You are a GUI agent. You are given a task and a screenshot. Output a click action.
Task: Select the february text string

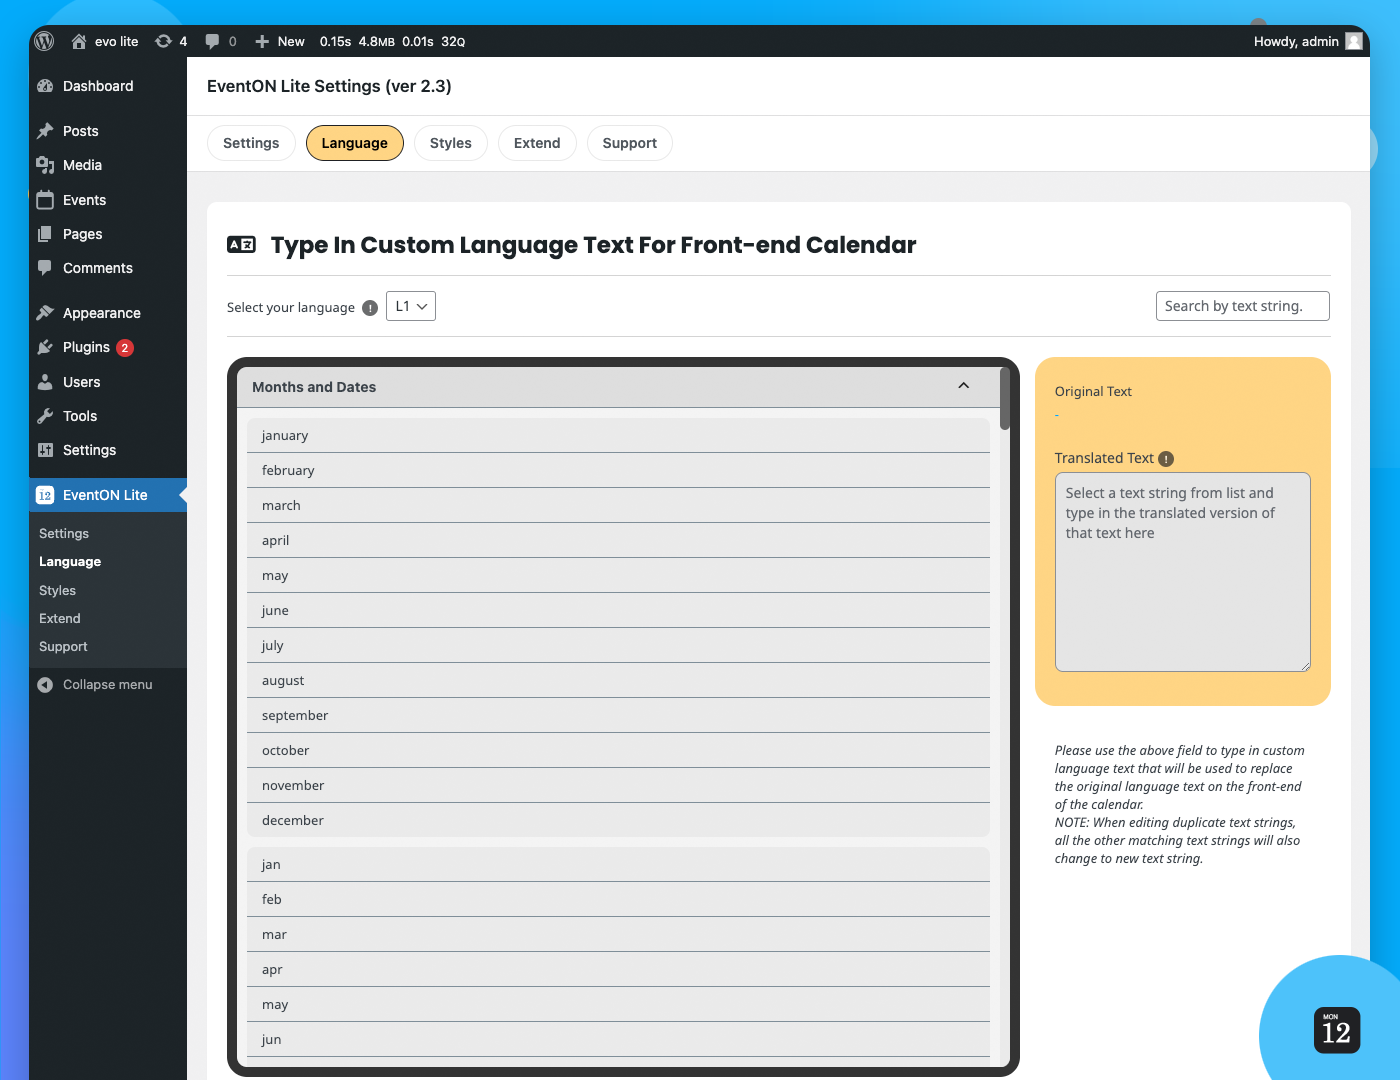click(618, 470)
